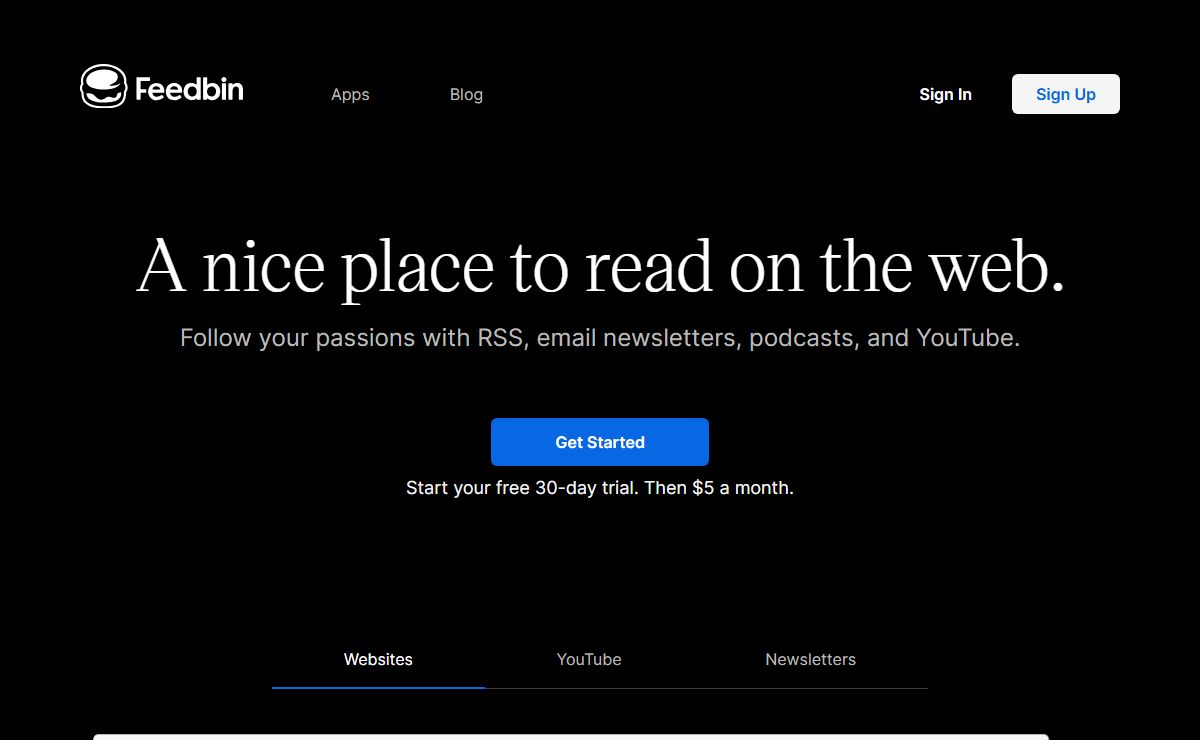Click the Feedbin burger logo icon

(103, 87)
